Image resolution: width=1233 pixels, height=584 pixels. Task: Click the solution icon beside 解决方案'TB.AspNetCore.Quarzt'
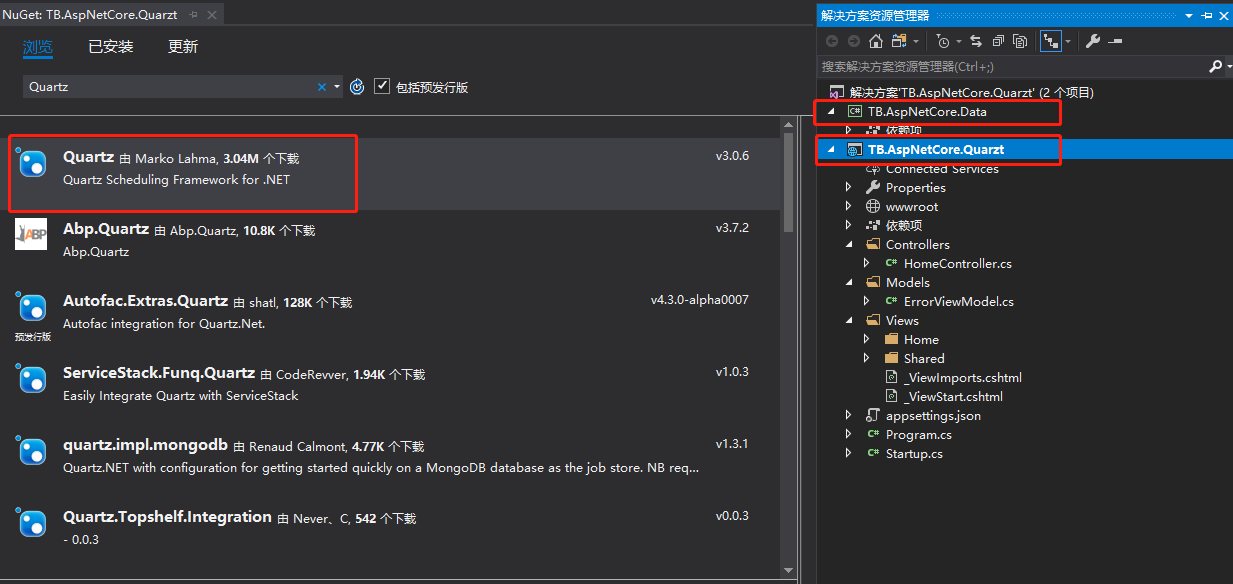click(837, 92)
